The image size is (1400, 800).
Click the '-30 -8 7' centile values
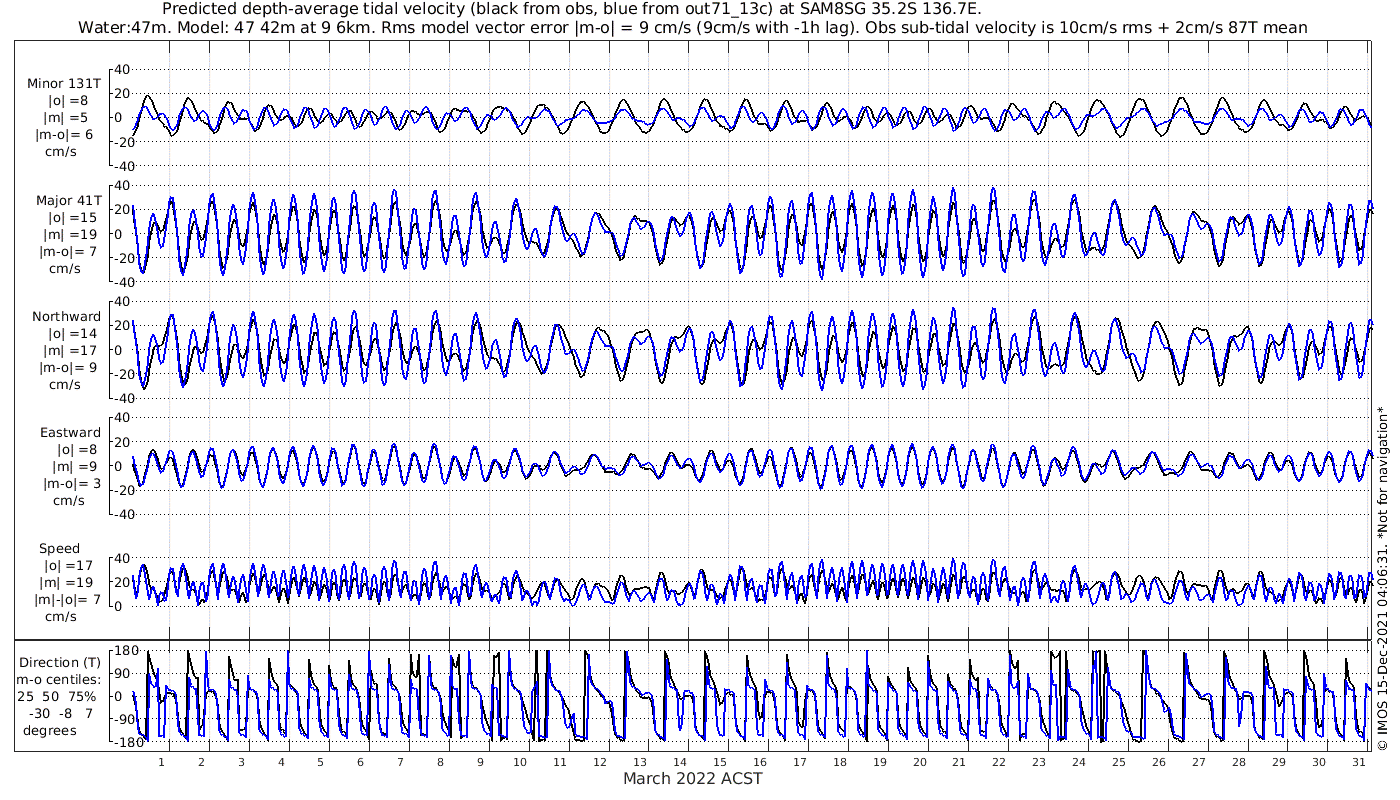[x=60, y=713]
